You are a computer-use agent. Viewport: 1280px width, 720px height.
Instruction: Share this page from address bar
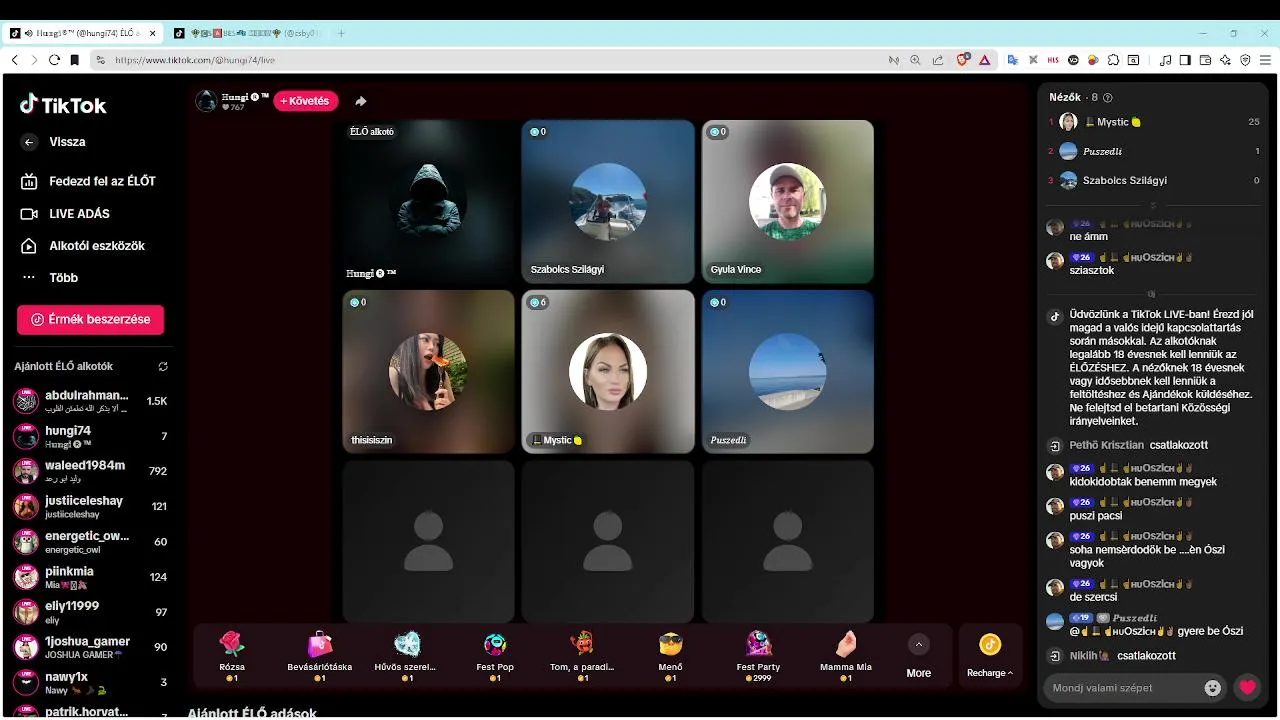pos(937,60)
